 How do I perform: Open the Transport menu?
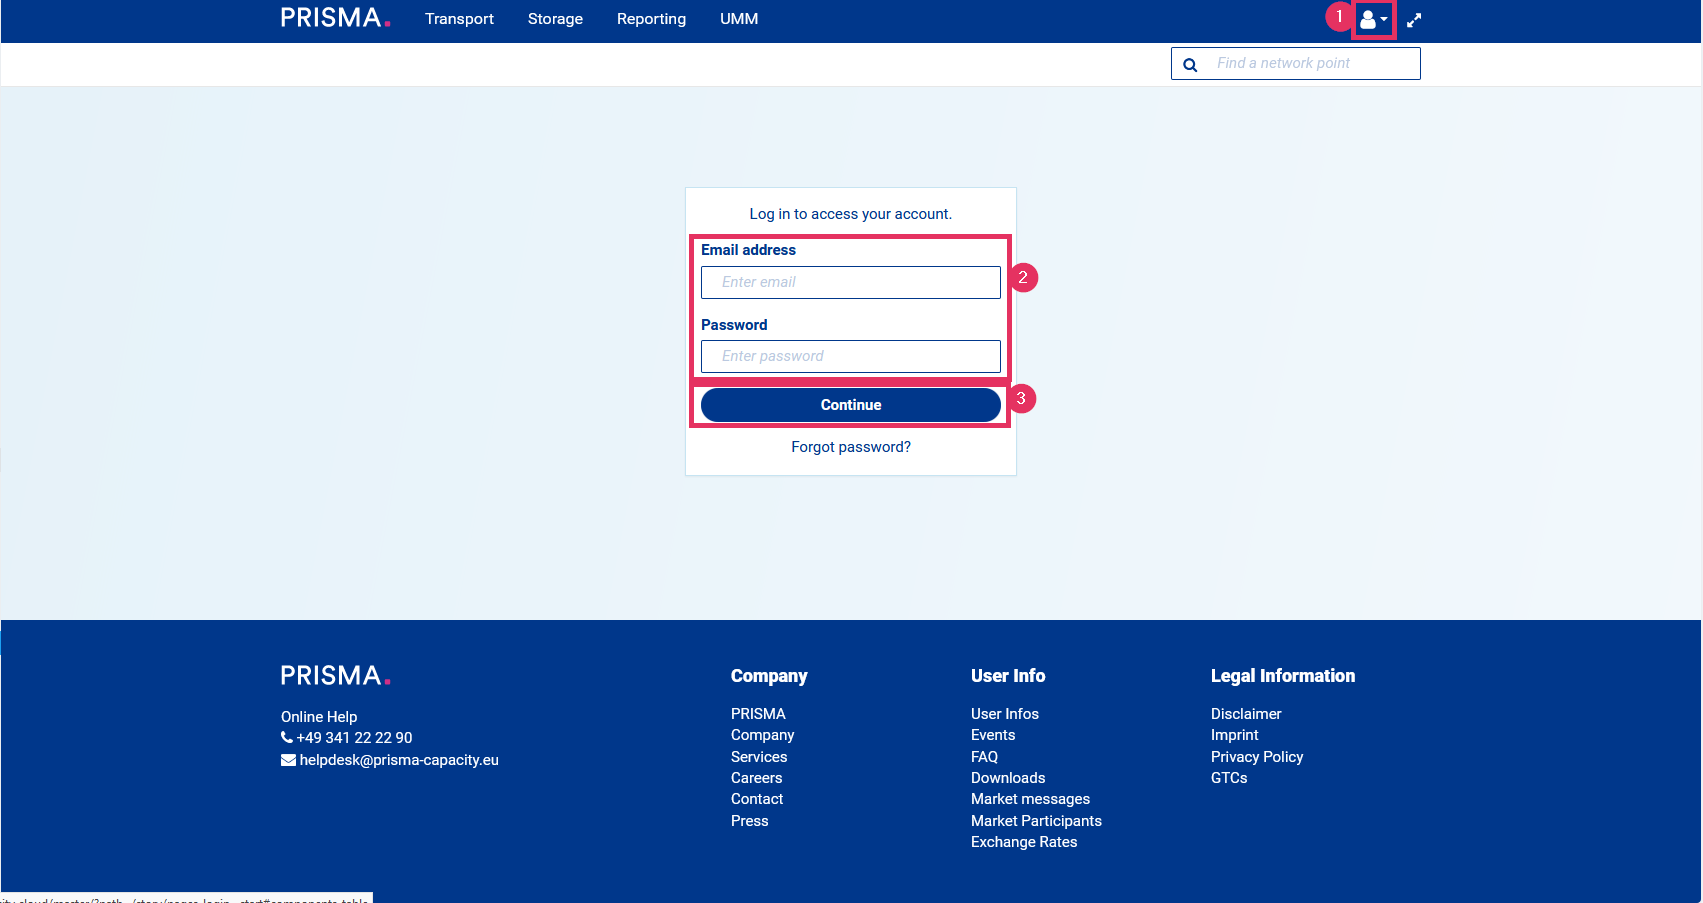(459, 19)
